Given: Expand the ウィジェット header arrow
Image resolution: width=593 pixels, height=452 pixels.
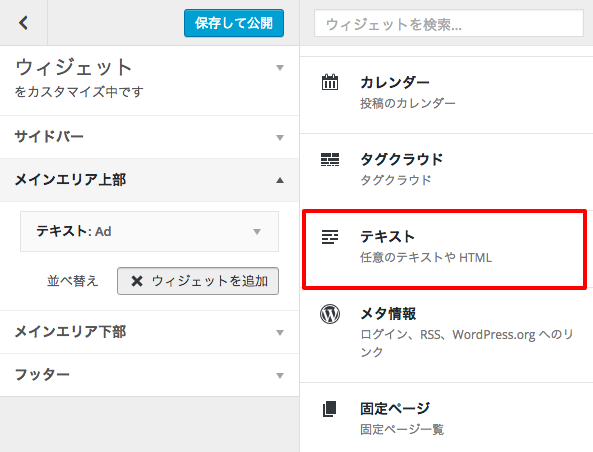Looking at the screenshot, I should pyautogui.click(x=280, y=68).
